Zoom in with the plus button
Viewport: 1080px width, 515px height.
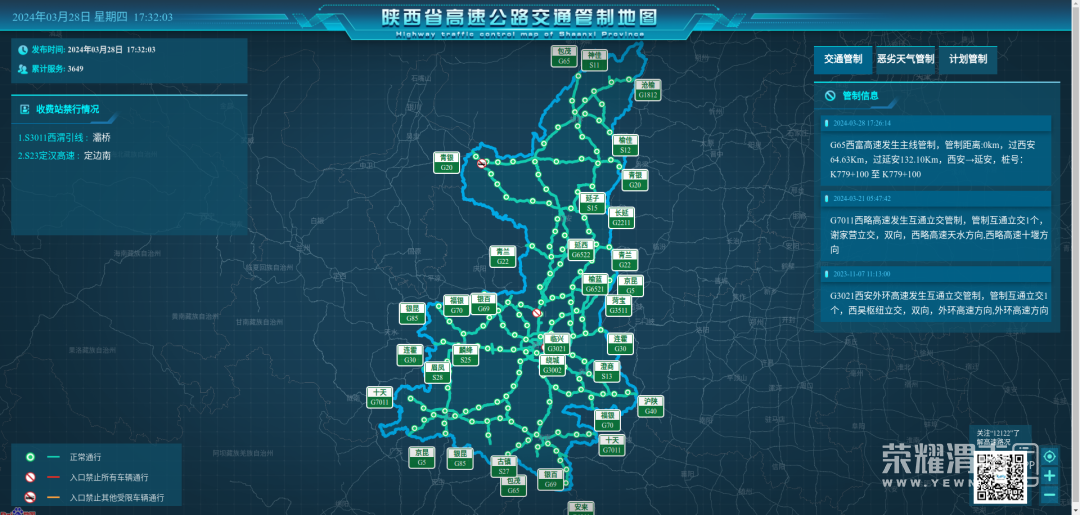1049,476
